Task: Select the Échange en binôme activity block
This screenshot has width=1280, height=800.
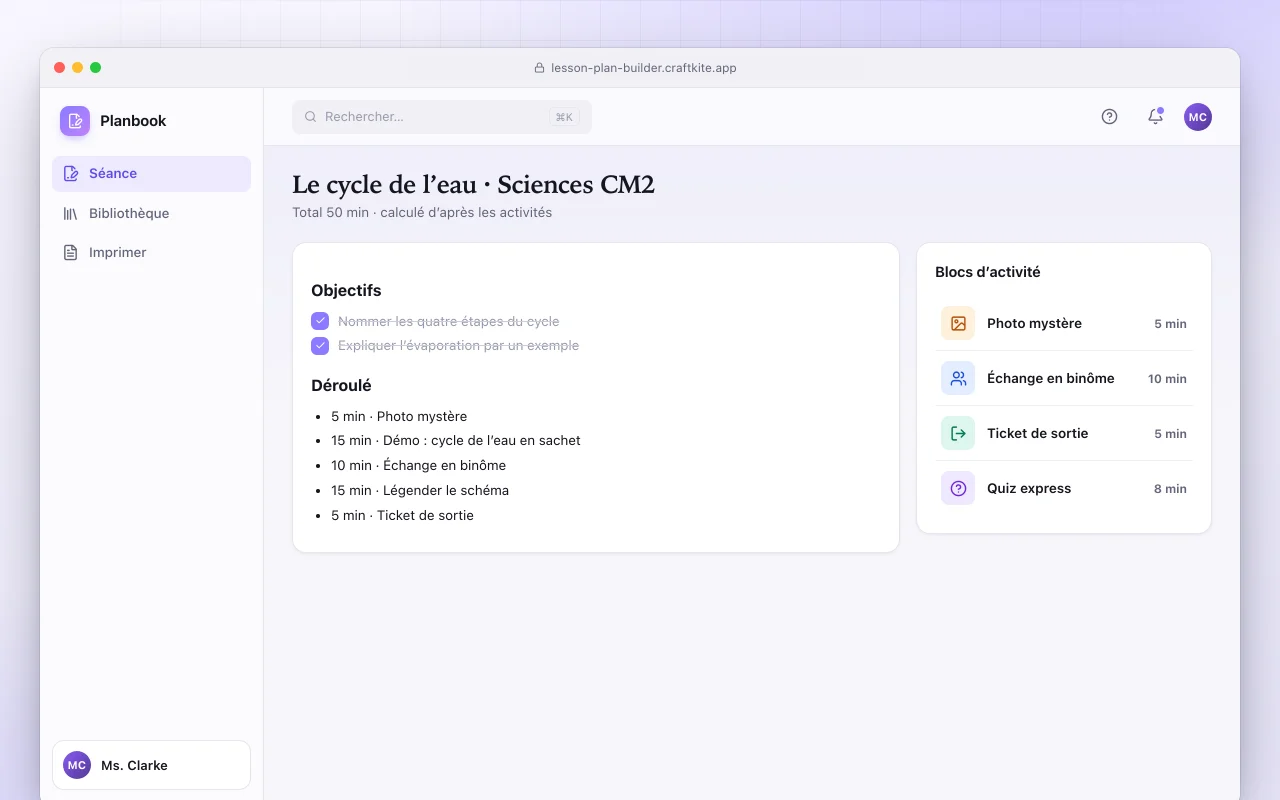Action: point(1064,378)
